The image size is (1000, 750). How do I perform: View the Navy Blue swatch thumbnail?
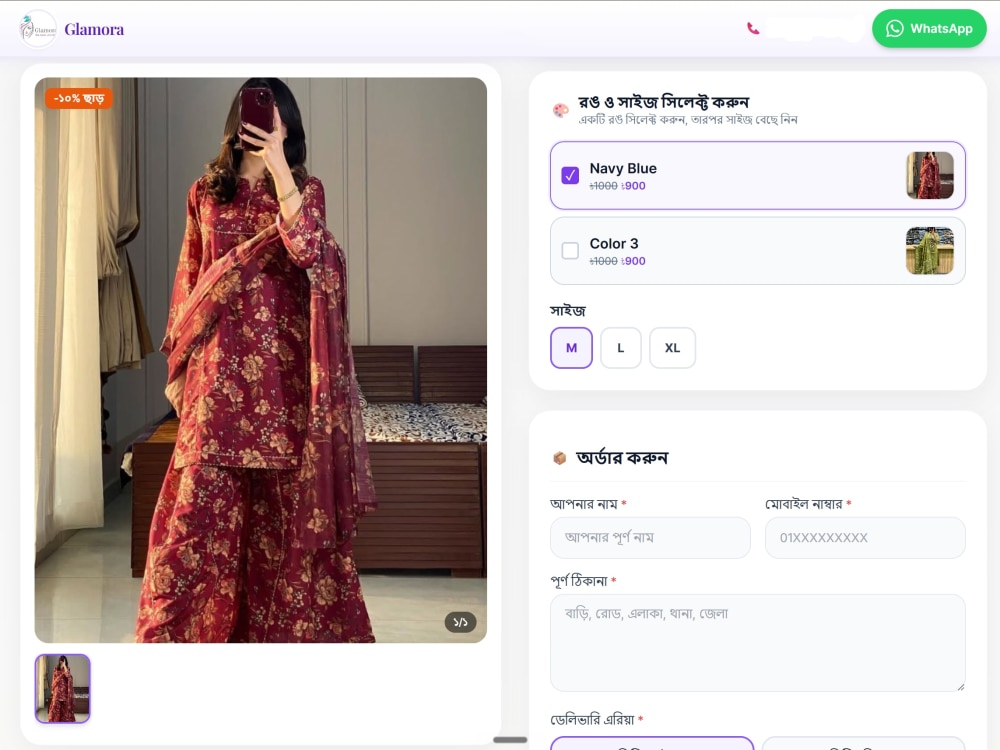(x=930, y=175)
